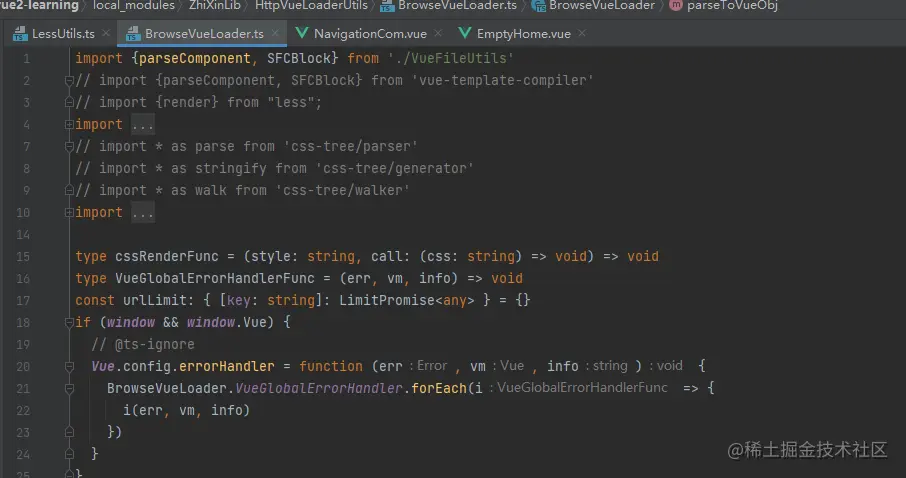
Task: Click LimitPromise on line 17
Action: point(387,300)
